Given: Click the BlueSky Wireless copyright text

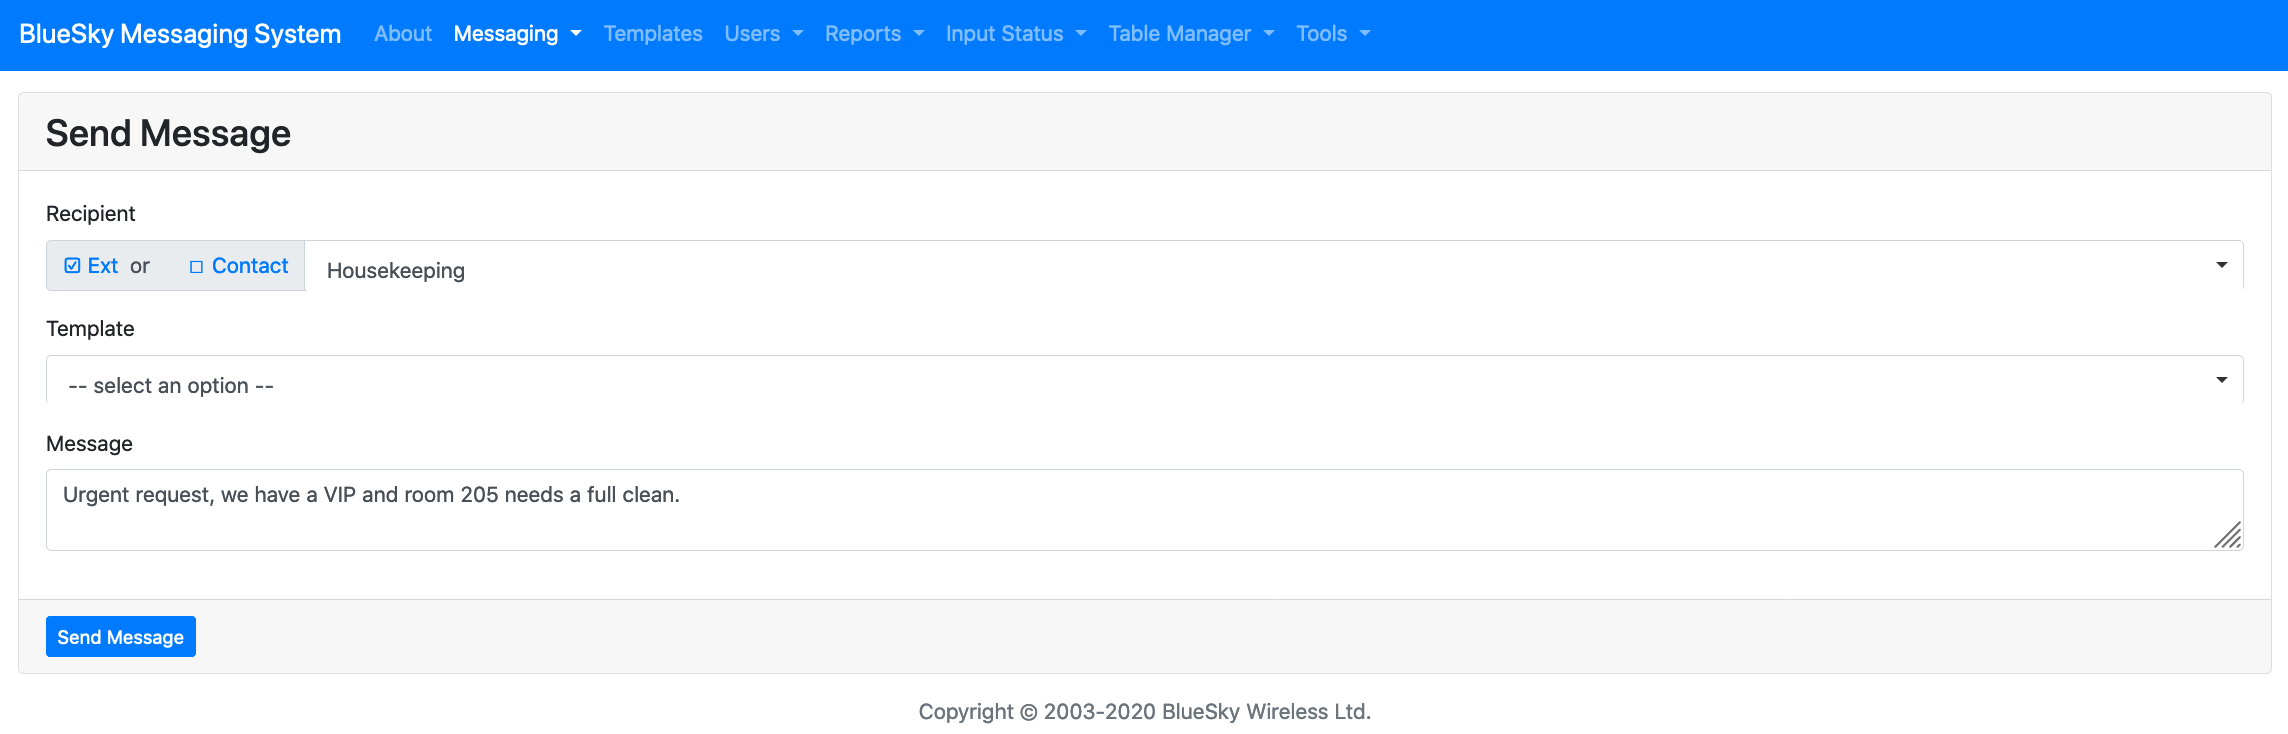Looking at the screenshot, I should 1145,712.
